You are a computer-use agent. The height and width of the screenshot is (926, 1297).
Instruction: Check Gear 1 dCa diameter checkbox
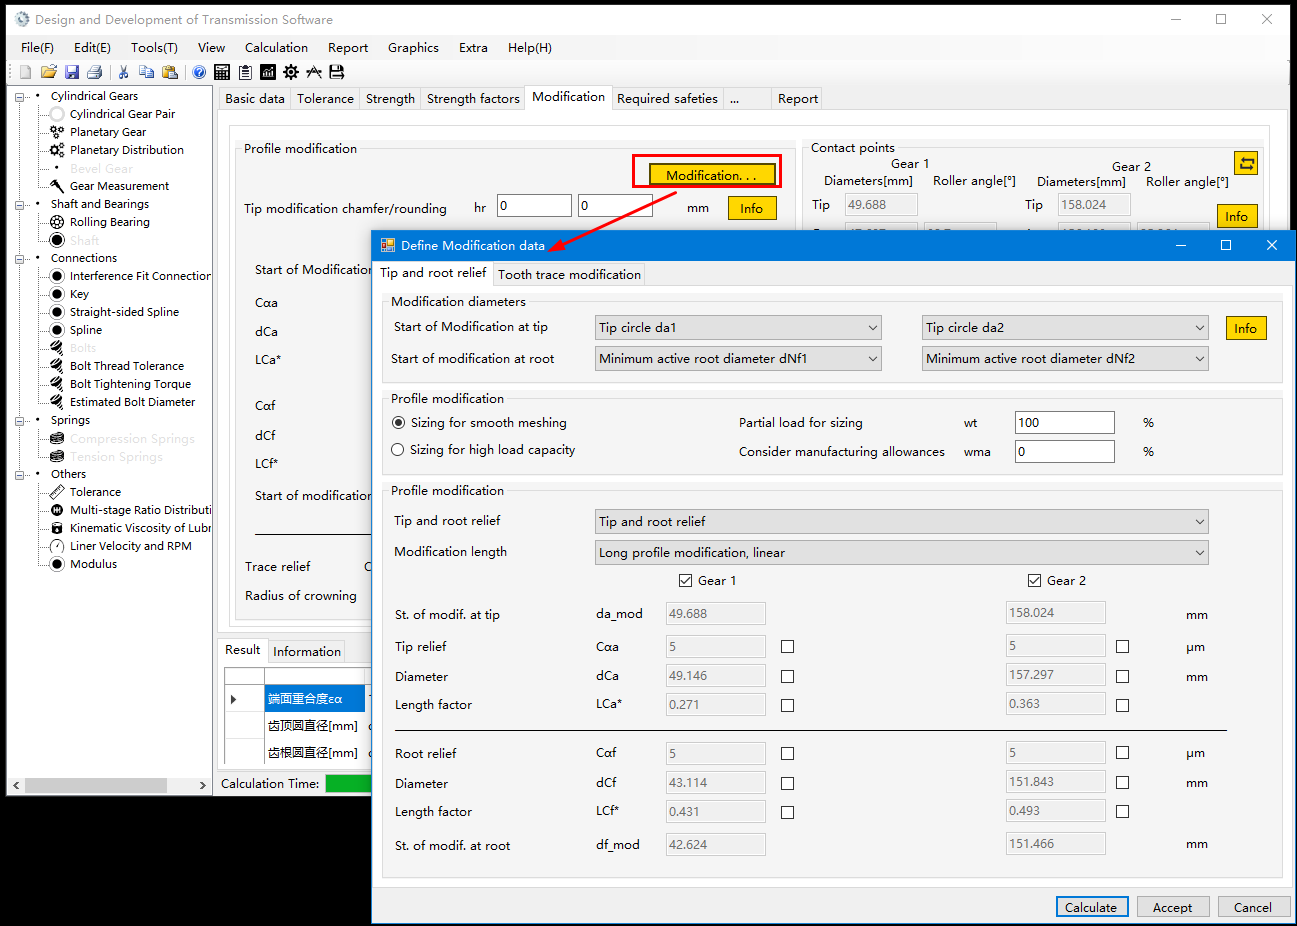click(x=788, y=677)
